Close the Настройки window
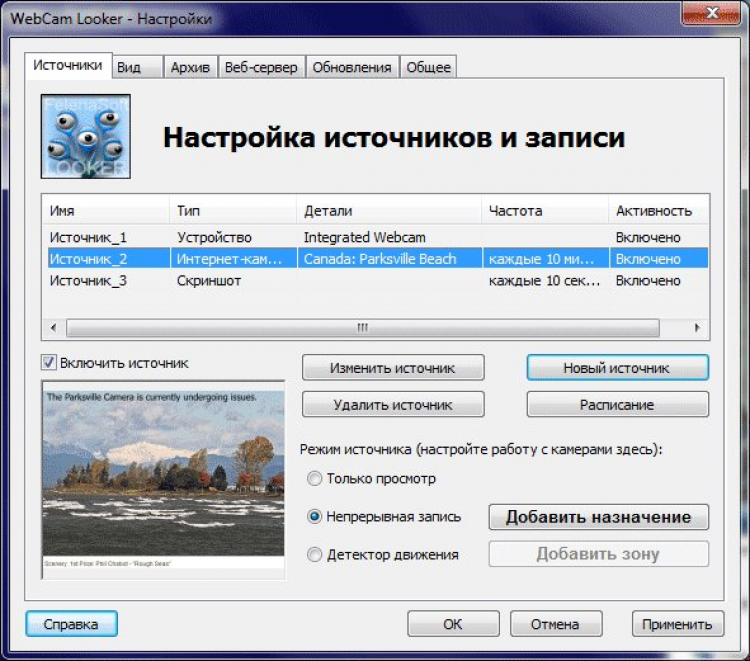The image size is (750, 661). [x=712, y=13]
